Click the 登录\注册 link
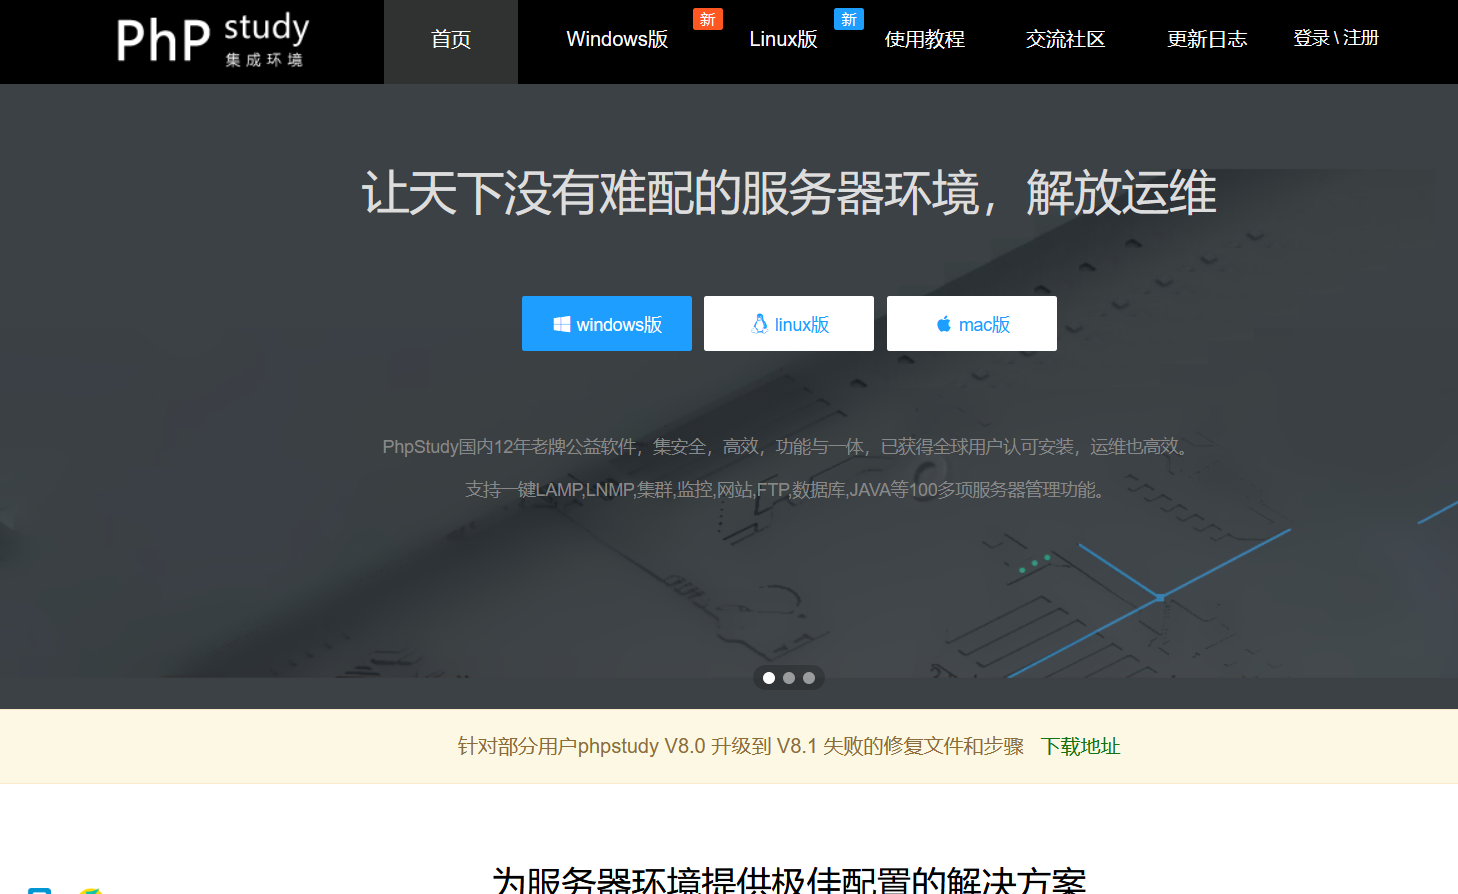 1336,38
